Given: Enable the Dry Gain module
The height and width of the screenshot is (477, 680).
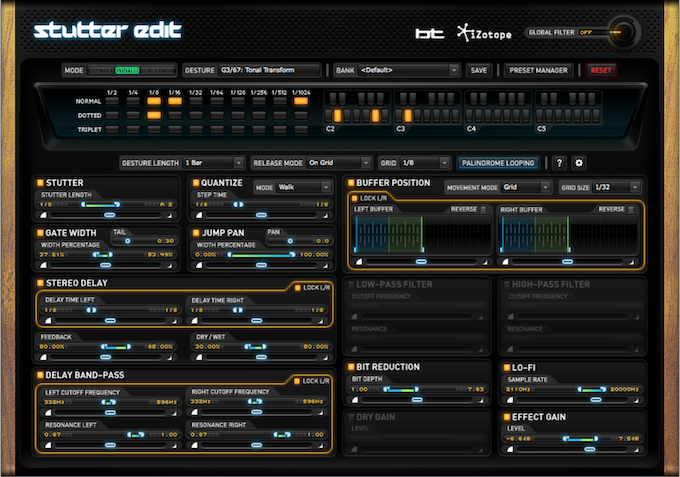Looking at the screenshot, I should [351, 417].
